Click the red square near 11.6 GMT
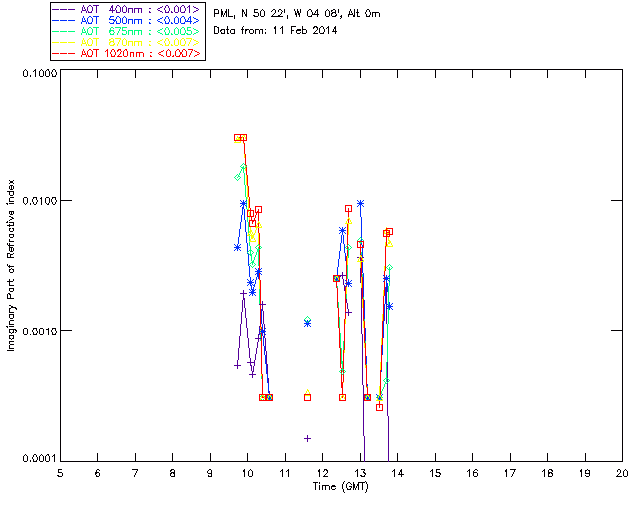Image resolution: width=640 pixels, height=512 pixels. coord(307,397)
